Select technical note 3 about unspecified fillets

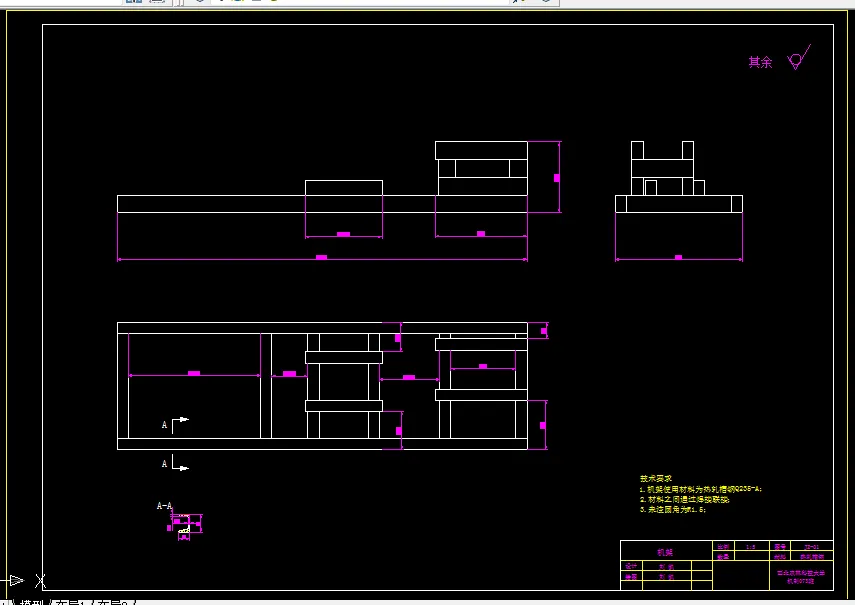click(673, 510)
